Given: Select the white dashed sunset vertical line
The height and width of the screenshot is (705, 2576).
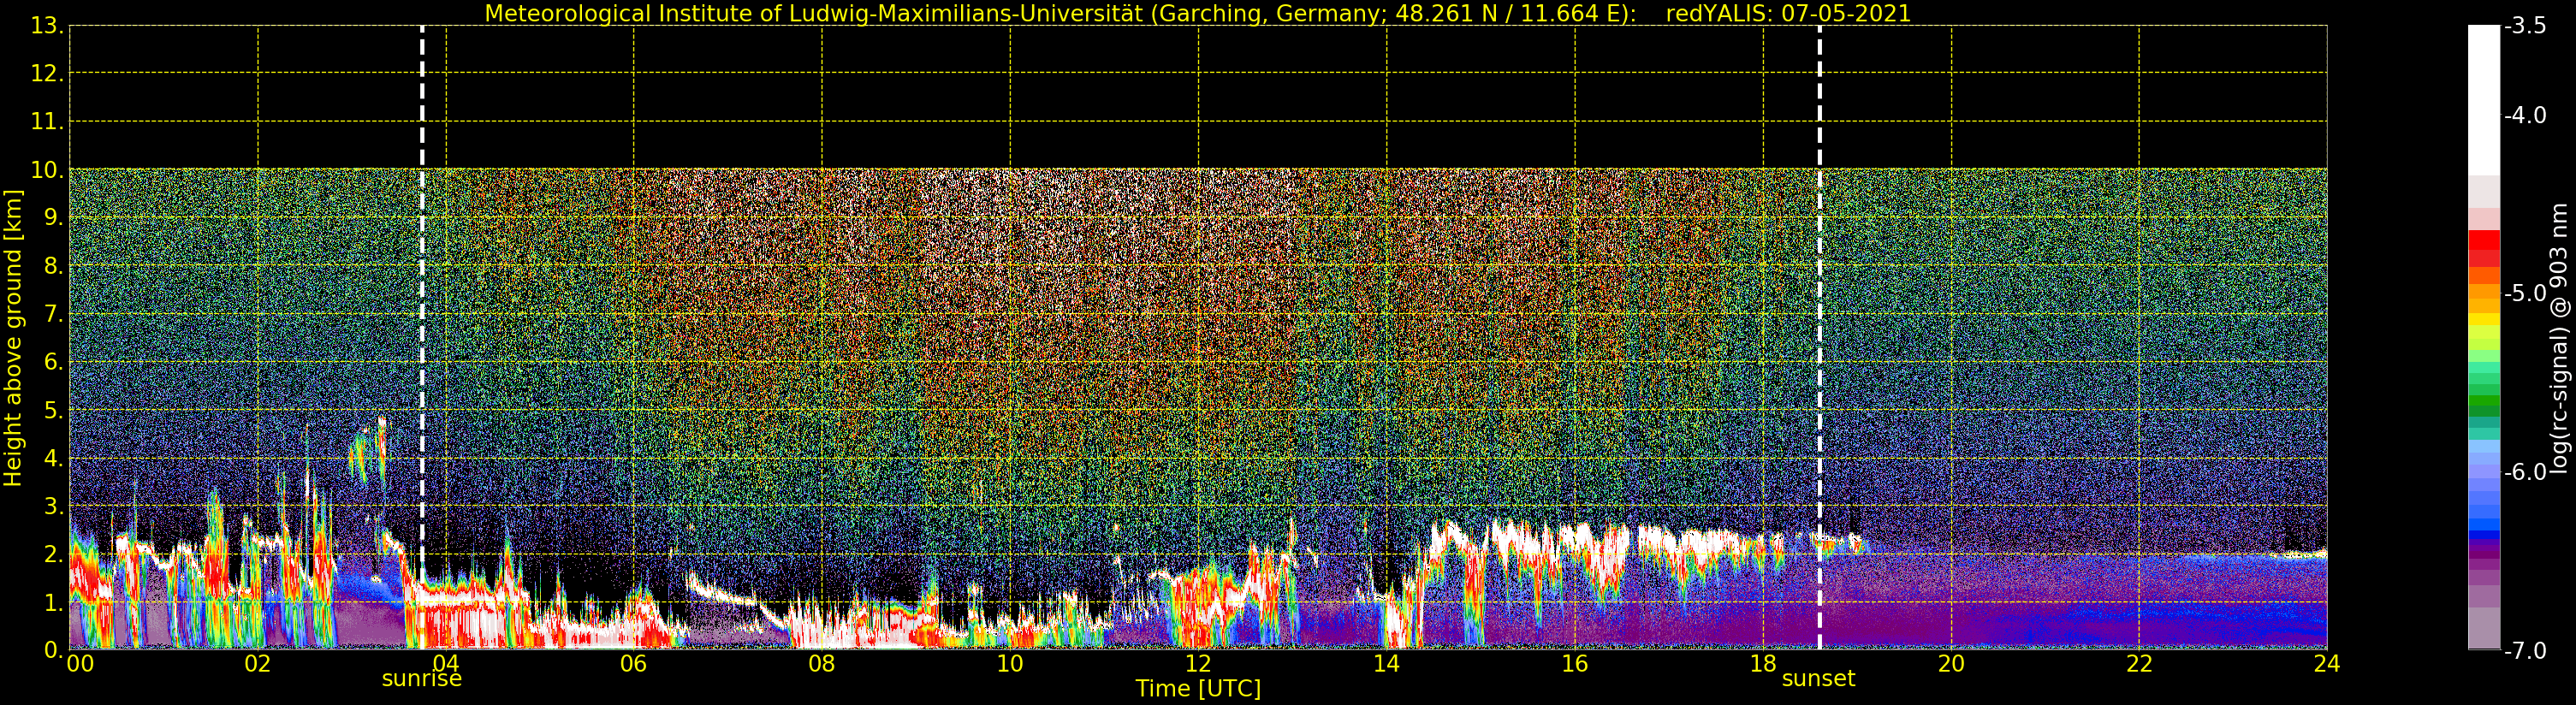Looking at the screenshot, I should click(x=1819, y=300).
